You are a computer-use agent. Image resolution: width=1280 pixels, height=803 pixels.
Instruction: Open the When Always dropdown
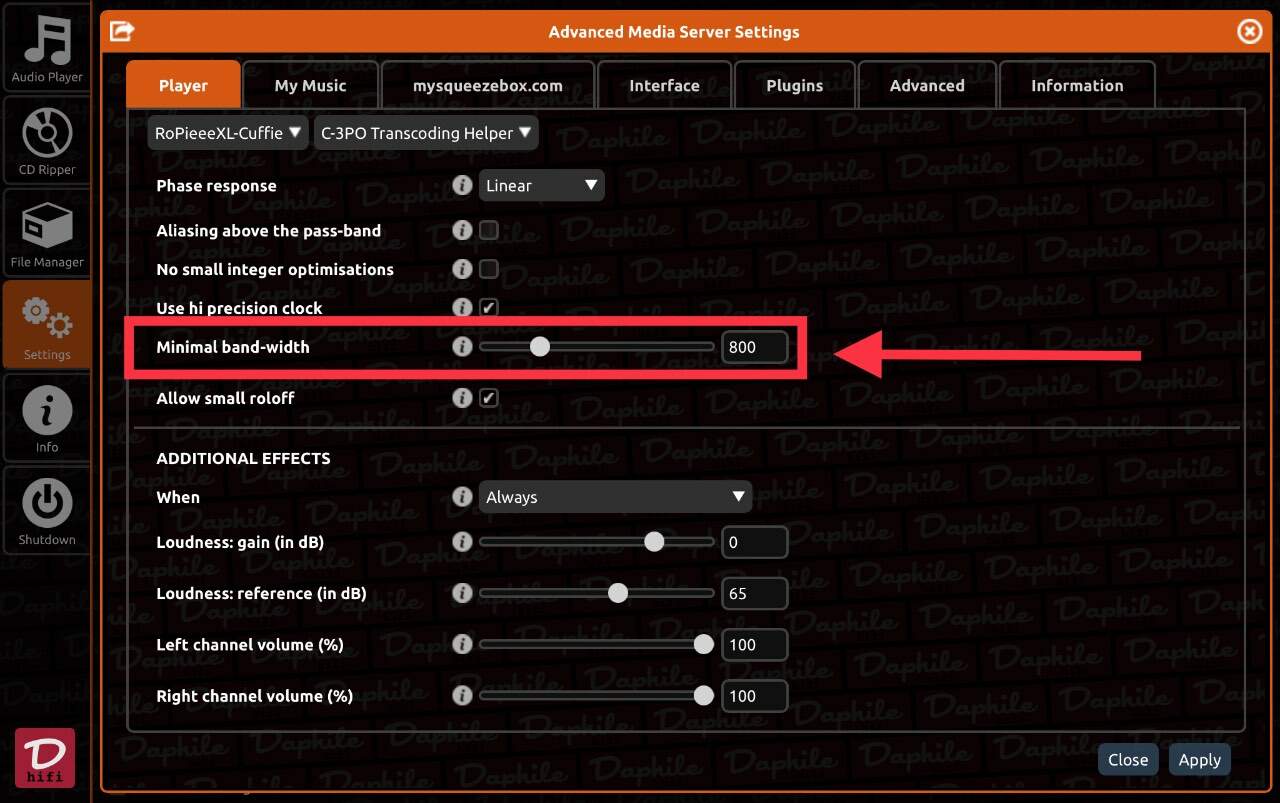click(615, 497)
